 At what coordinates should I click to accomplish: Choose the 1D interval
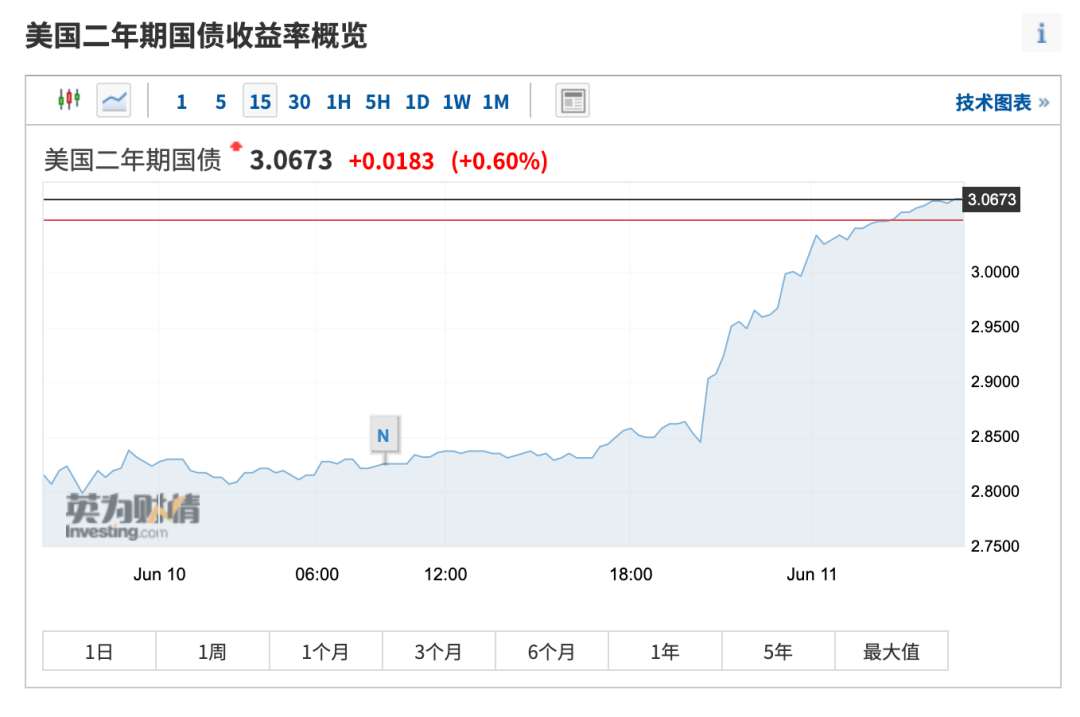coord(417,101)
